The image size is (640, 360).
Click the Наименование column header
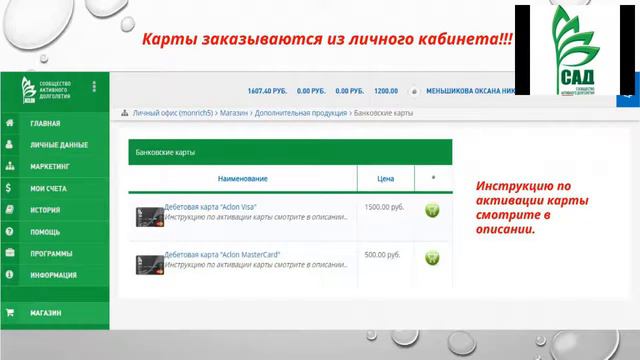(242, 178)
